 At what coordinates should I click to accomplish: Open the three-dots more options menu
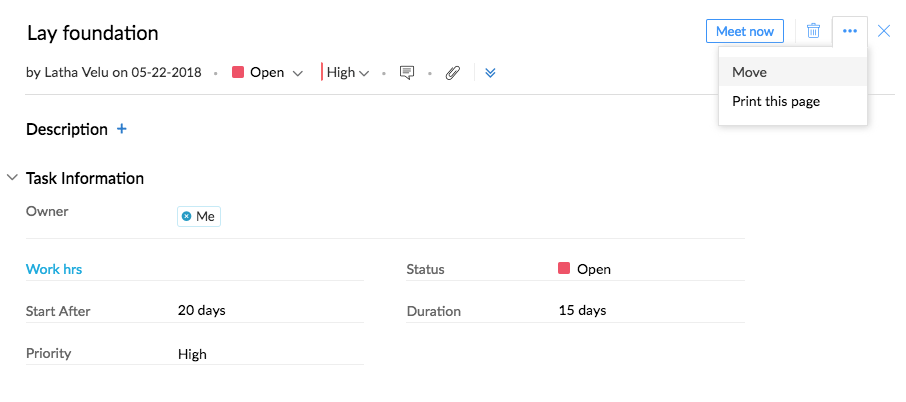pyautogui.click(x=849, y=31)
